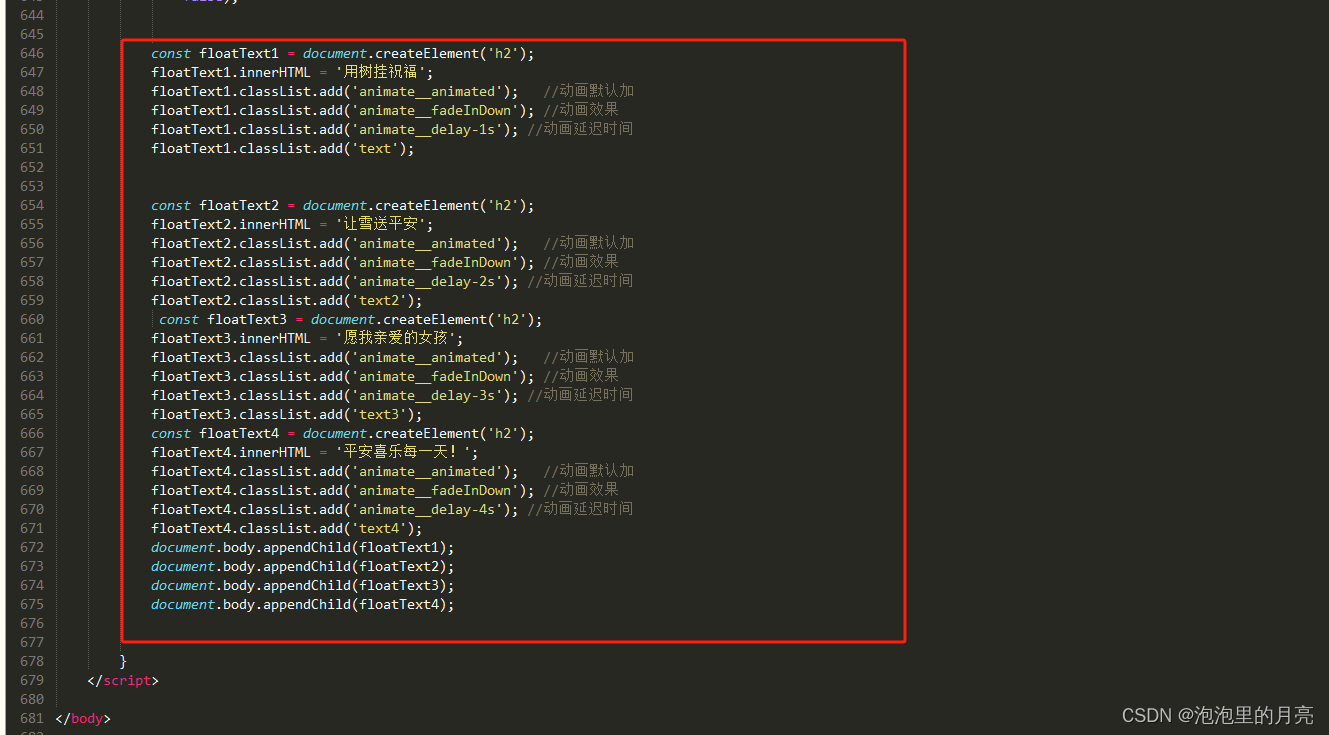Click 'const floatText2' declaration

tap(215, 205)
